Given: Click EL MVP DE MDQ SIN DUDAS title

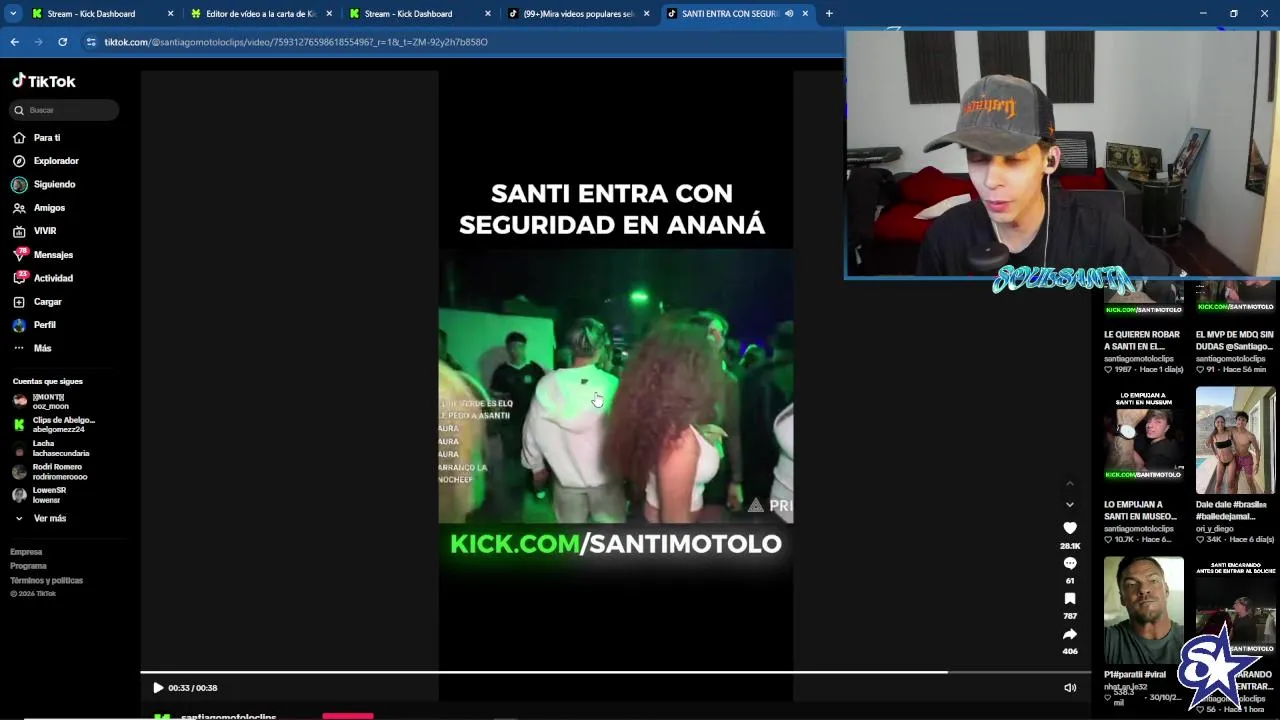Looking at the screenshot, I should coord(1235,340).
